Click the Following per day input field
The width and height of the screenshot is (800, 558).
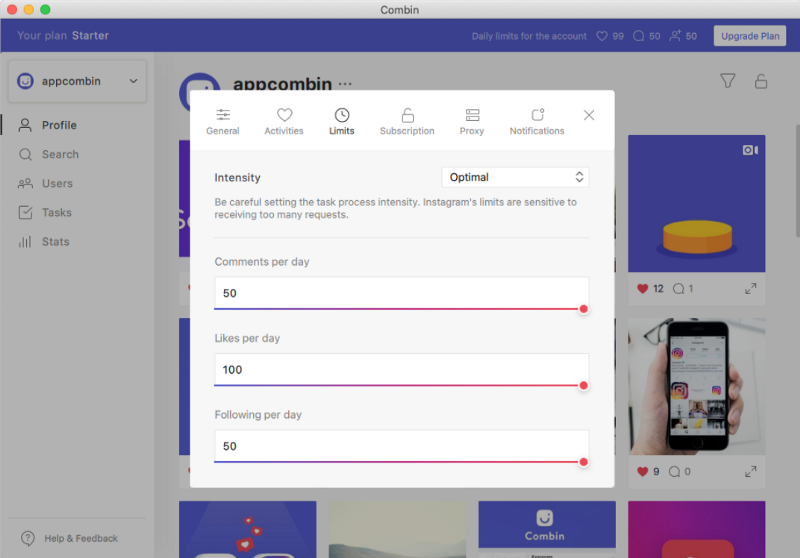tap(400, 446)
